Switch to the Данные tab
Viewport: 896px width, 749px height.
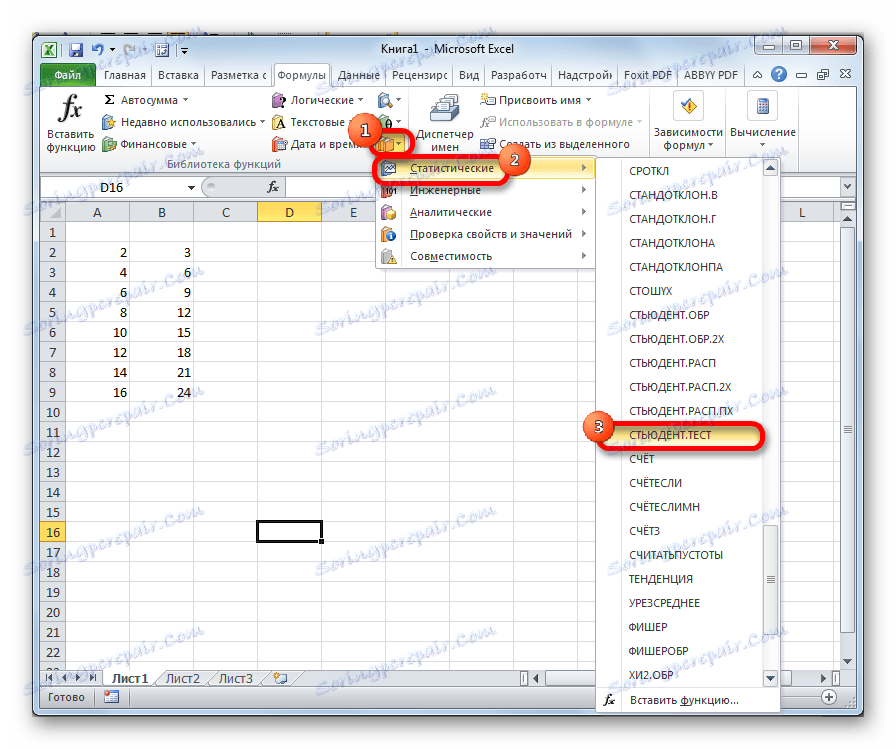click(358, 75)
